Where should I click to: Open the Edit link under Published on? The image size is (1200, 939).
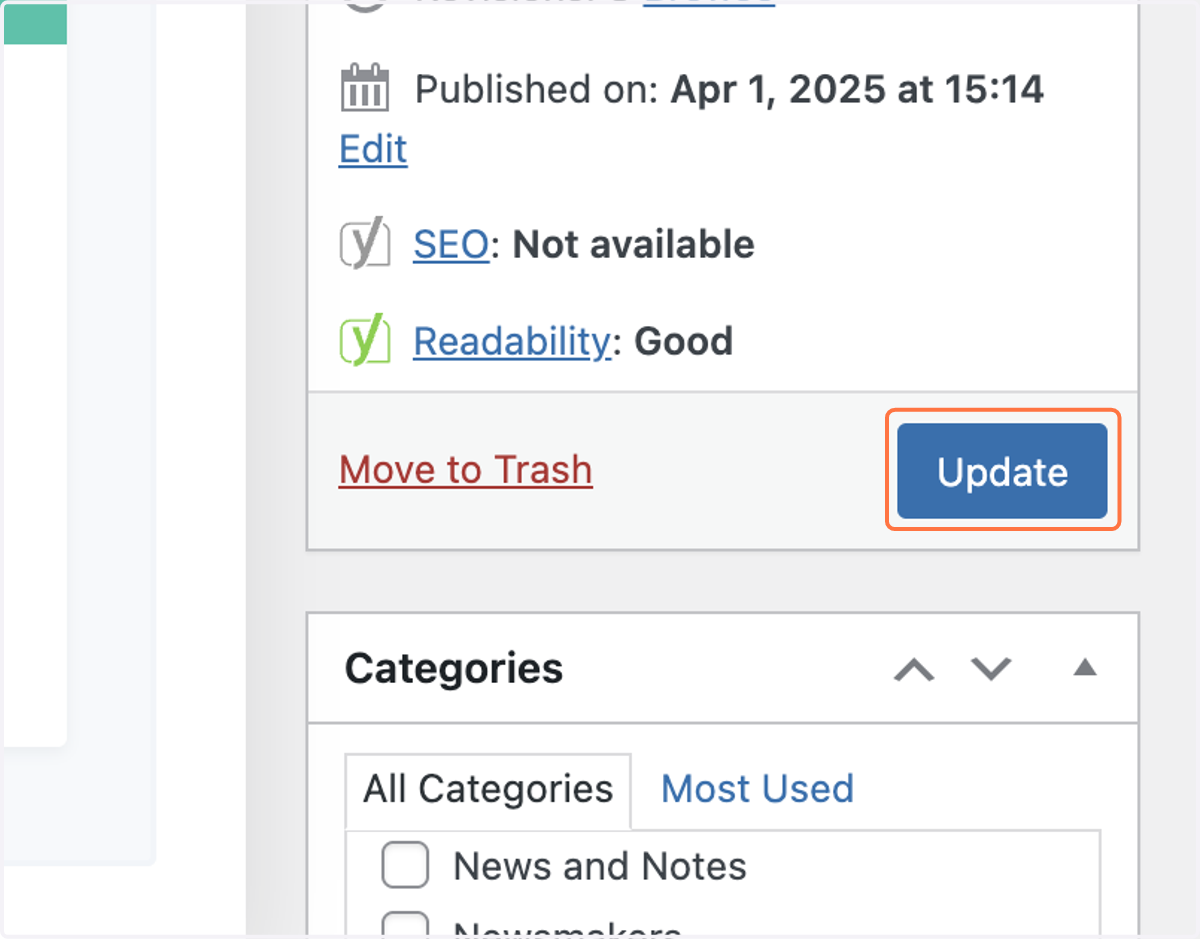pos(373,149)
